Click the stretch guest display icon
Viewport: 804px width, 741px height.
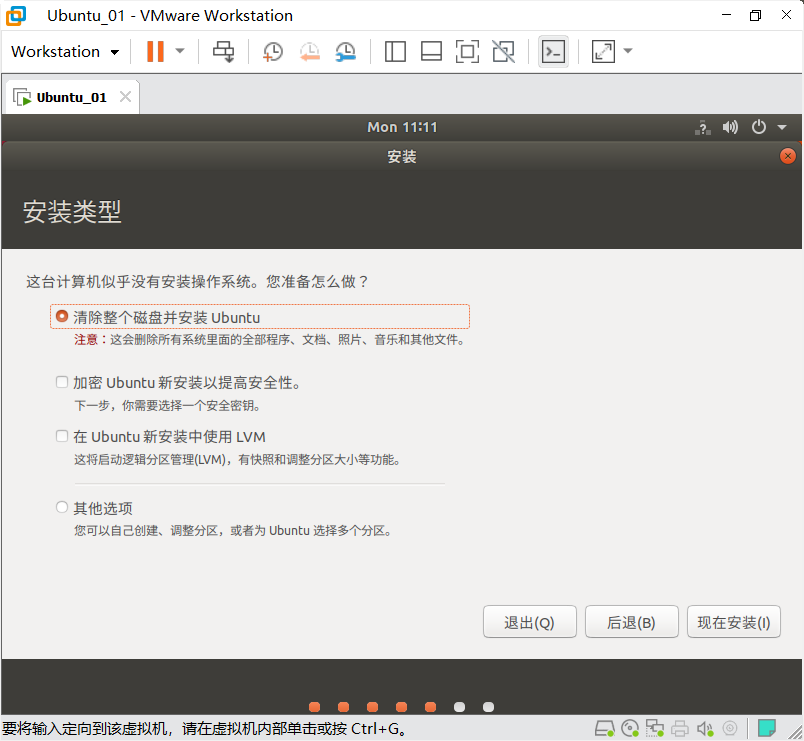pyautogui.click(x=603, y=51)
